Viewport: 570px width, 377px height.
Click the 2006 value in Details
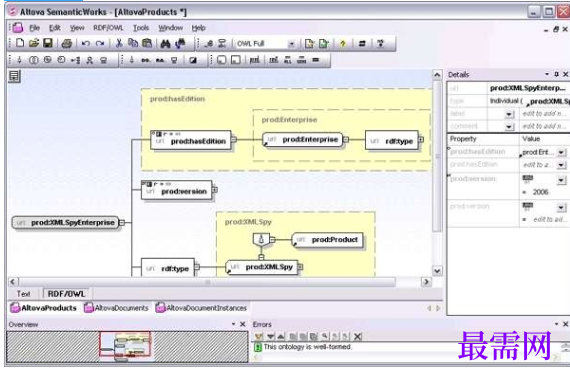coord(540,192)
